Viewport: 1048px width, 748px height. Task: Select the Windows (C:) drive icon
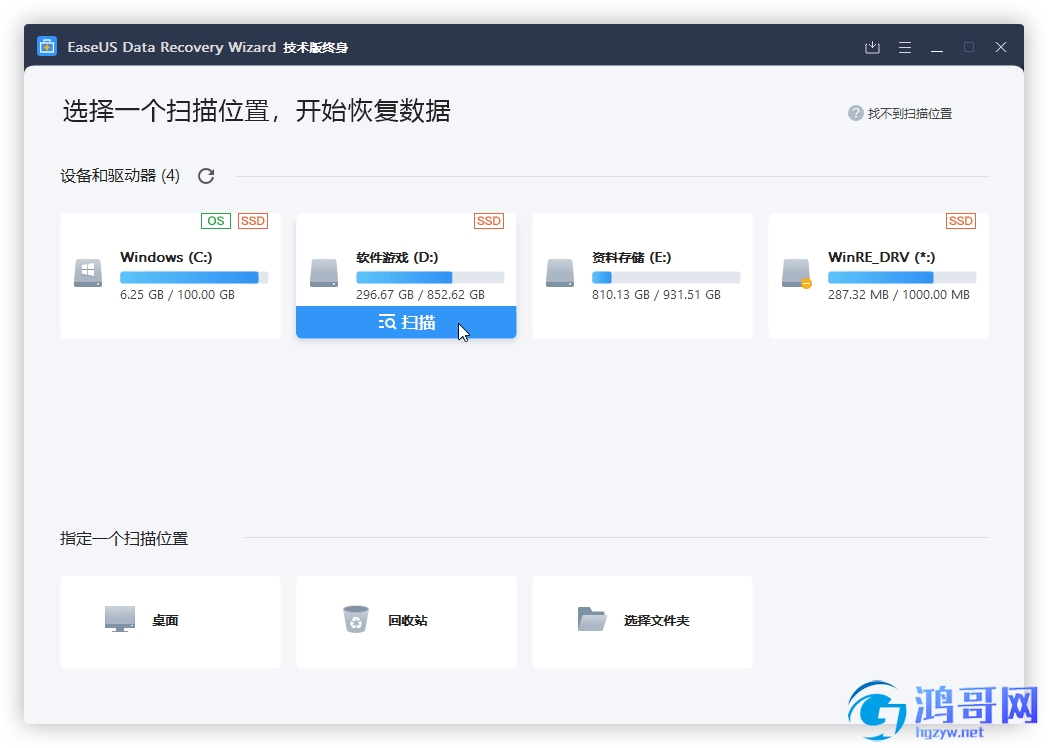pos(88,273)
